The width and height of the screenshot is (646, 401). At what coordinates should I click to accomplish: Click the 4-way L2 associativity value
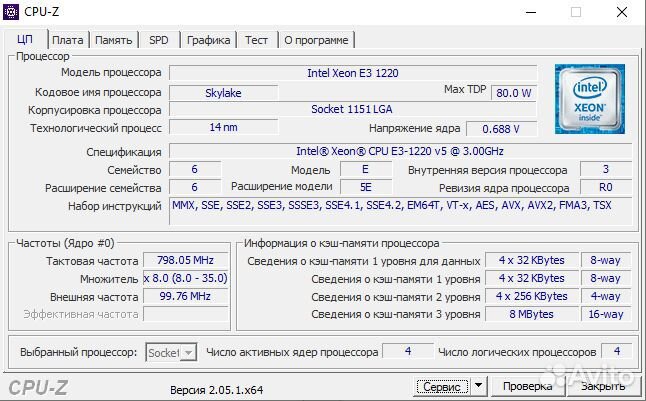click(606, 296)
